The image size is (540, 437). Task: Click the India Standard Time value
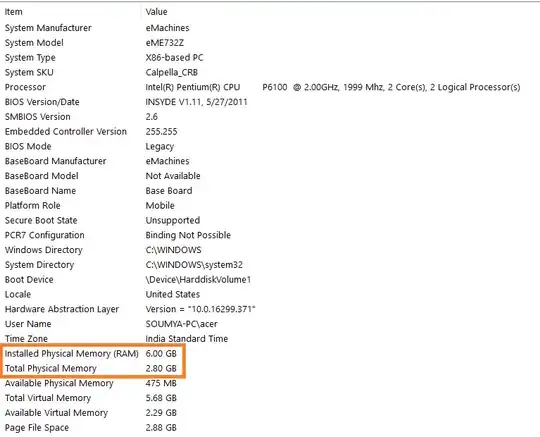point(187,339)
